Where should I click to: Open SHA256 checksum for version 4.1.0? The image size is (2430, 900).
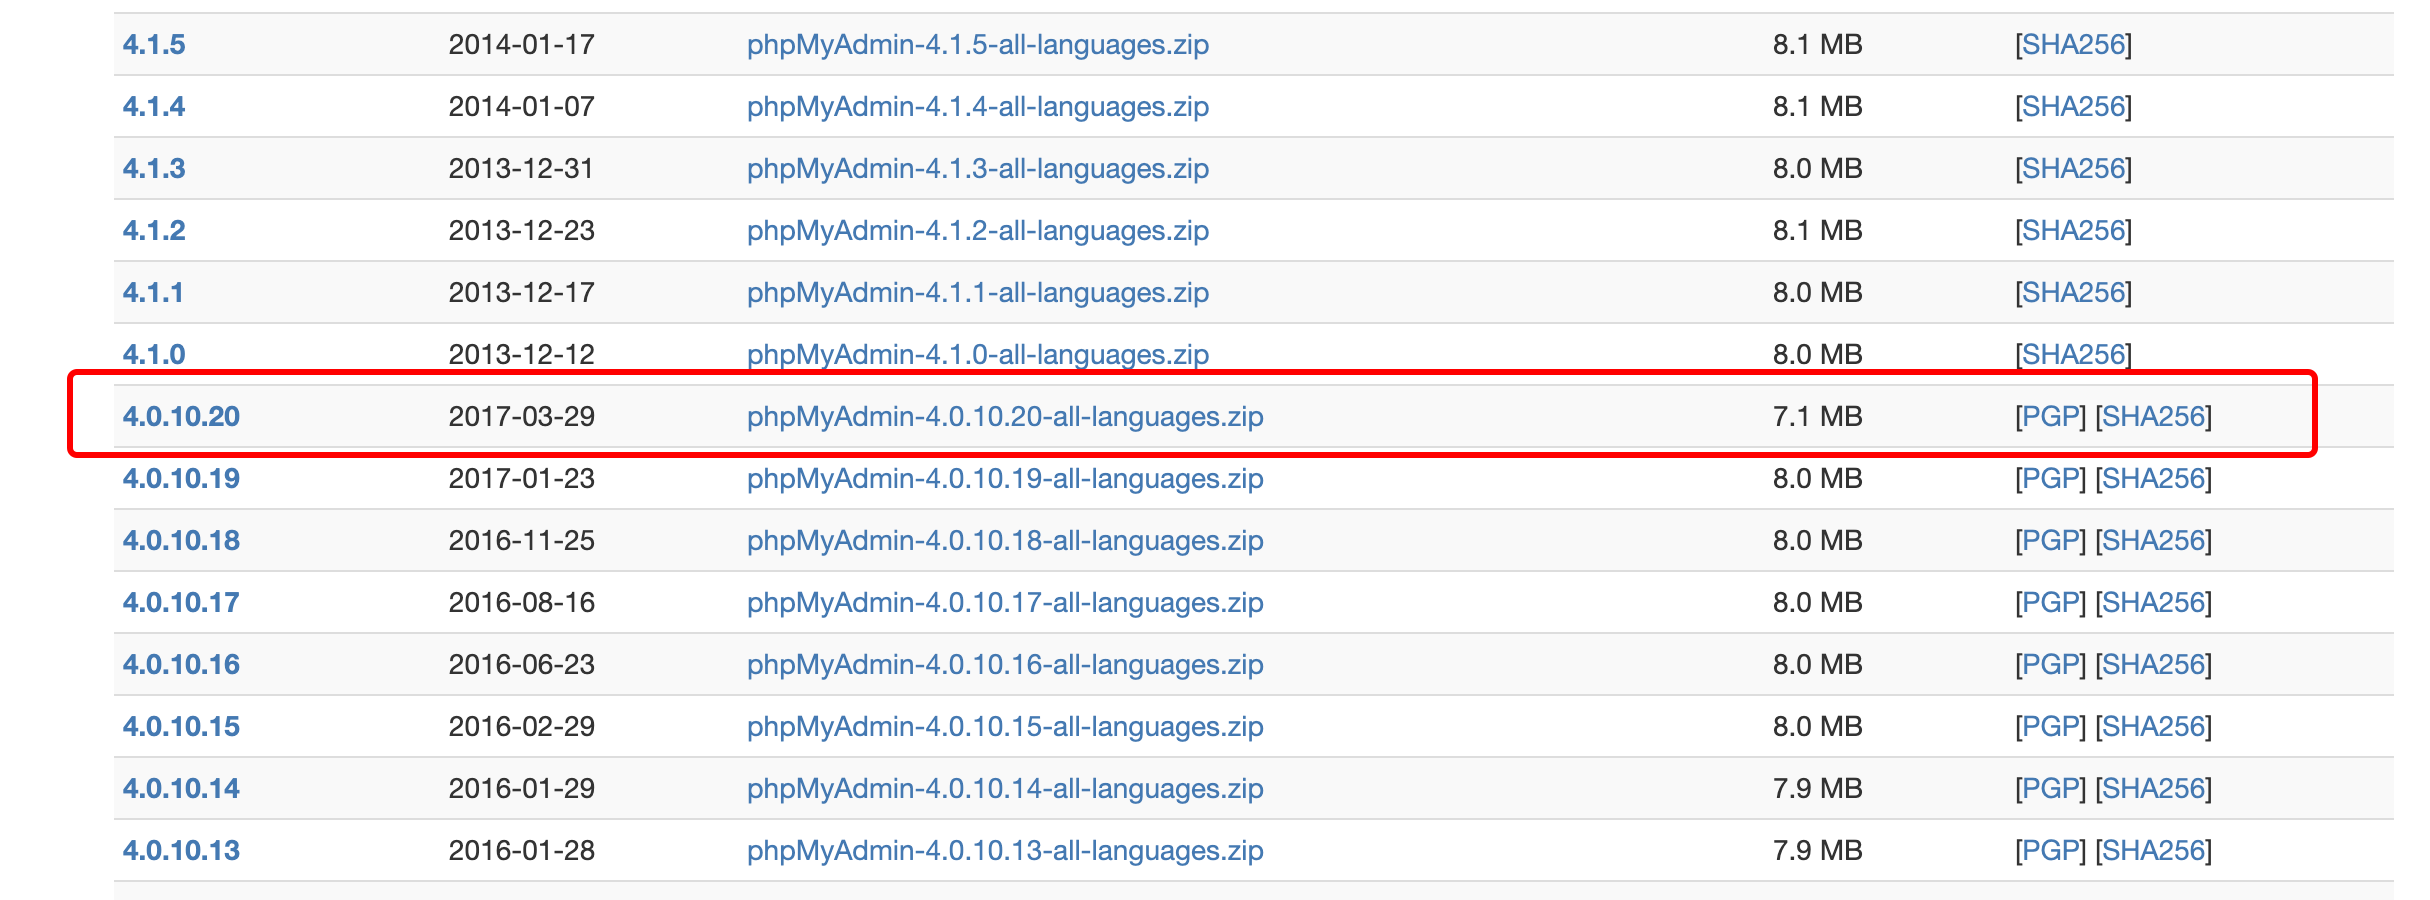(2074, 354)
